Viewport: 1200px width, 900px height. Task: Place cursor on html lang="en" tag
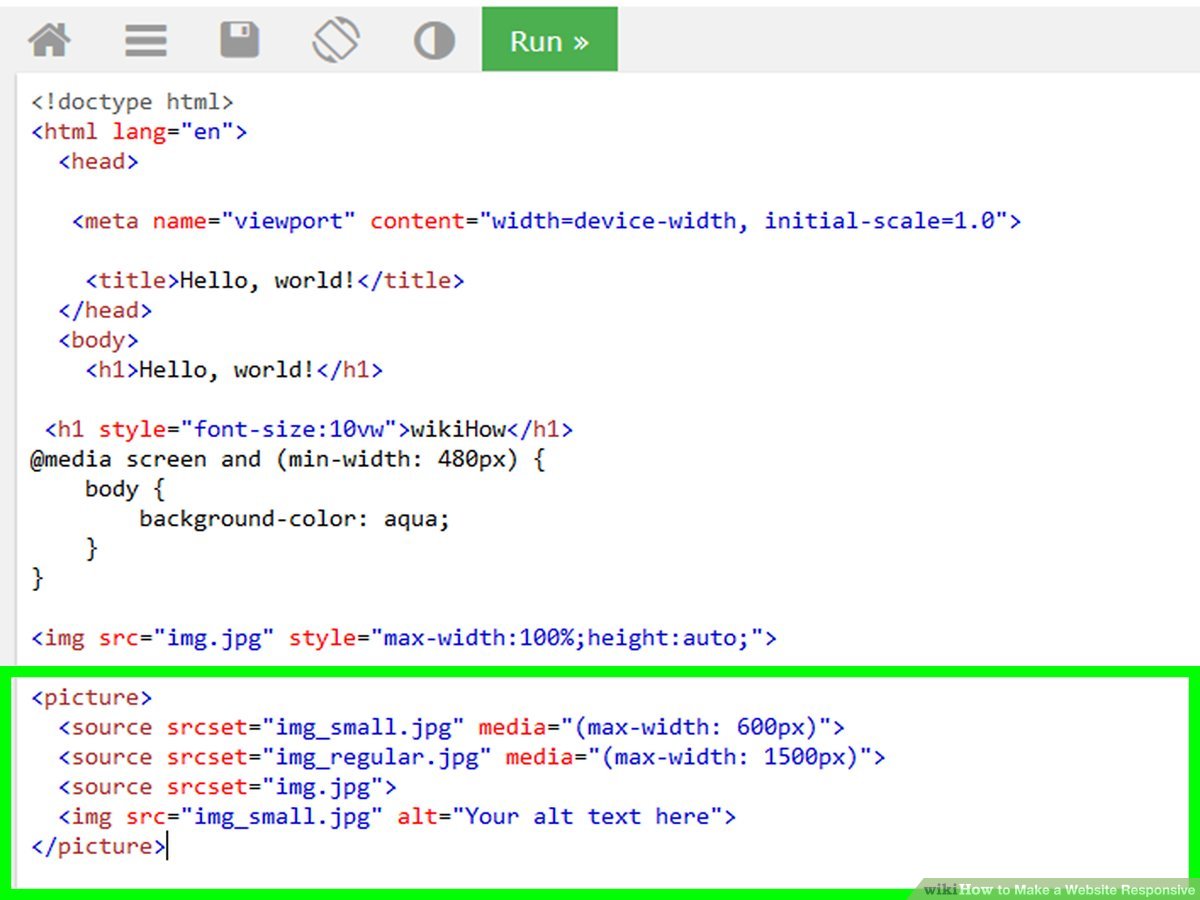[x=139, y=132]
